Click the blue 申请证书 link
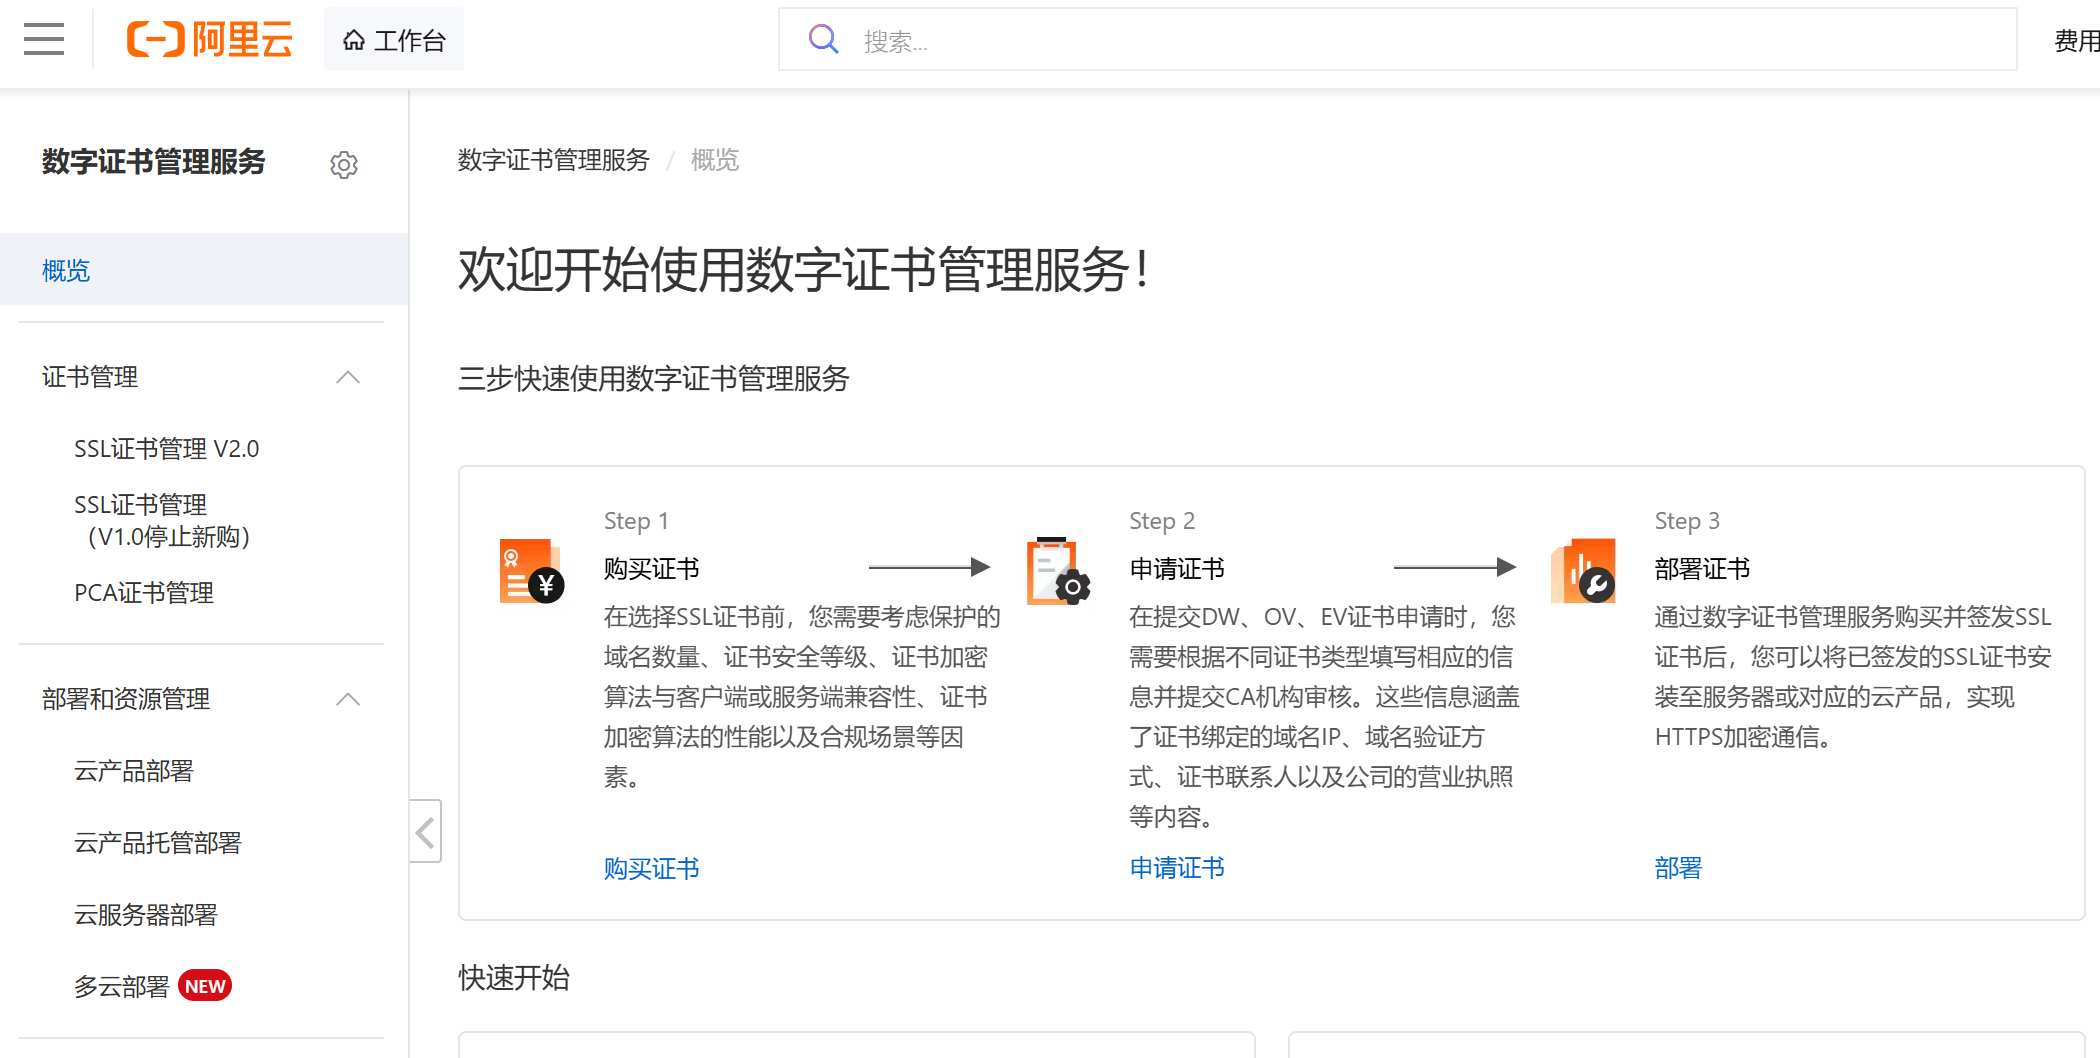The image size is (2100, 1058). [1177, 868]
